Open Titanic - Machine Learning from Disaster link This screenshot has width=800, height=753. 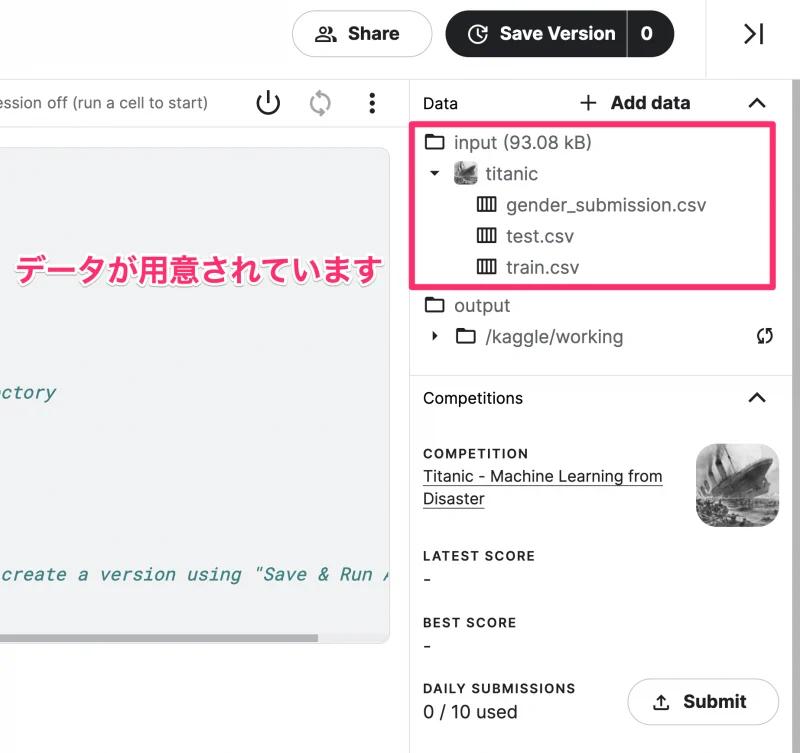(x=543, y=487)
